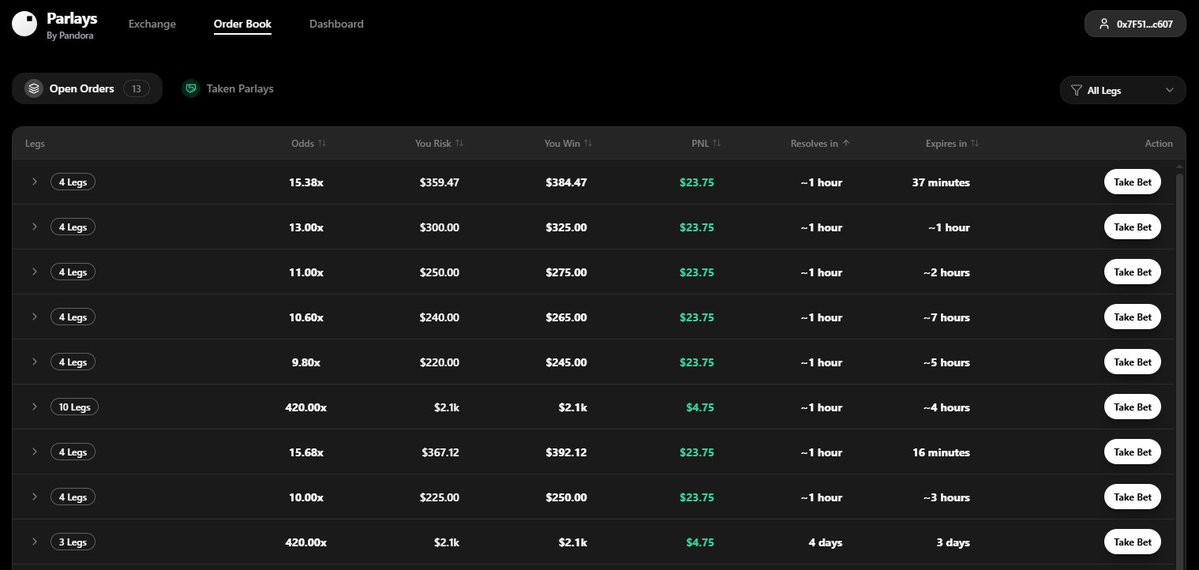Click the 16 minutes expiry value
This screenshot has height=570, width=1199.
tap(941, 452)
